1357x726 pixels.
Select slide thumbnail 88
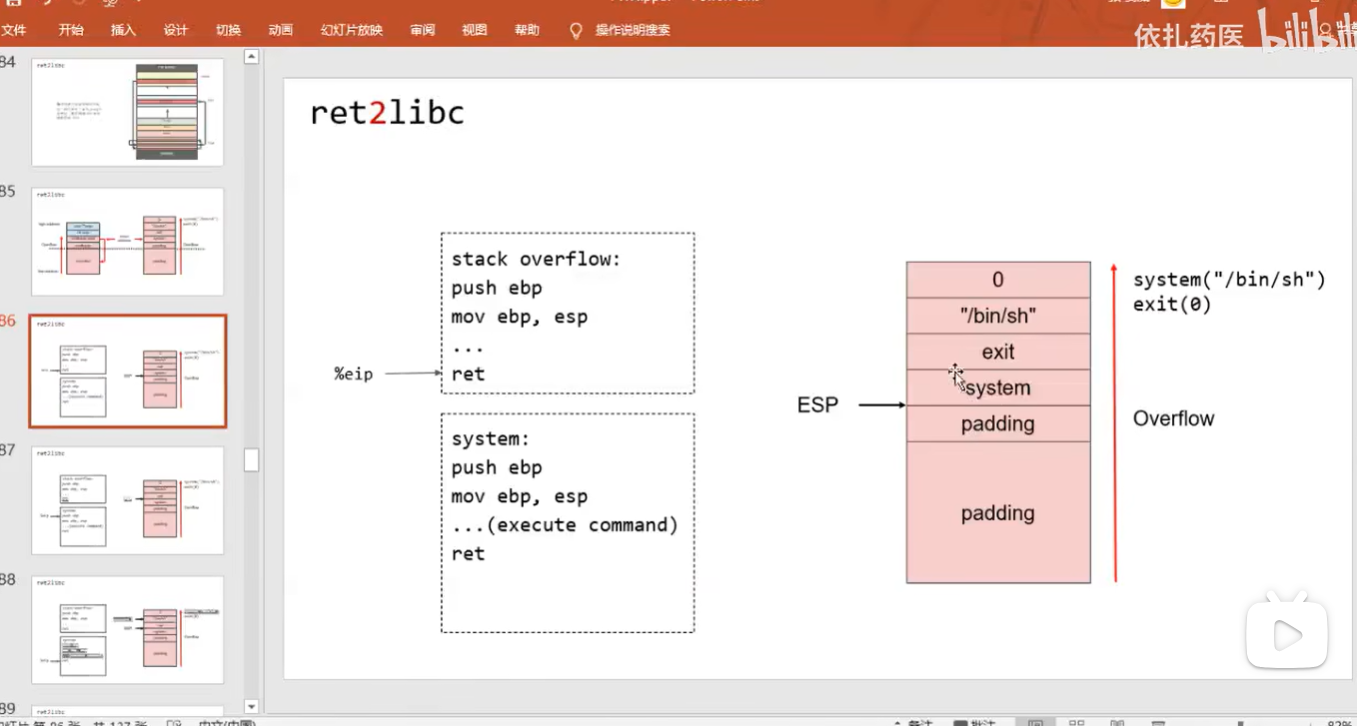[128, 629]
